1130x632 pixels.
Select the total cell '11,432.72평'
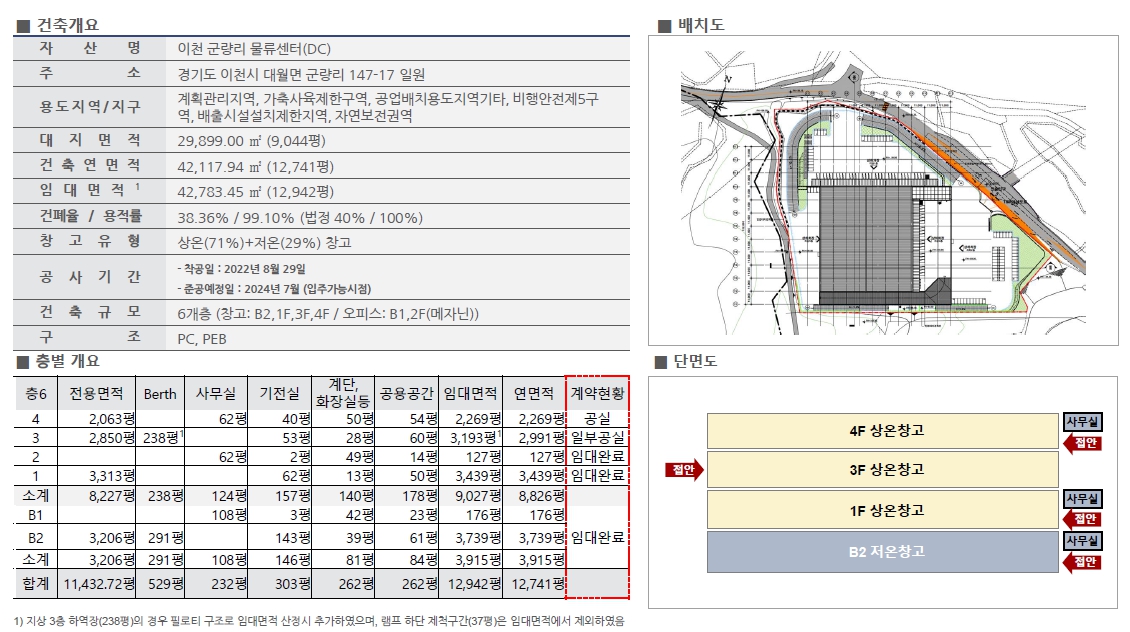click(x=99, y=584)
